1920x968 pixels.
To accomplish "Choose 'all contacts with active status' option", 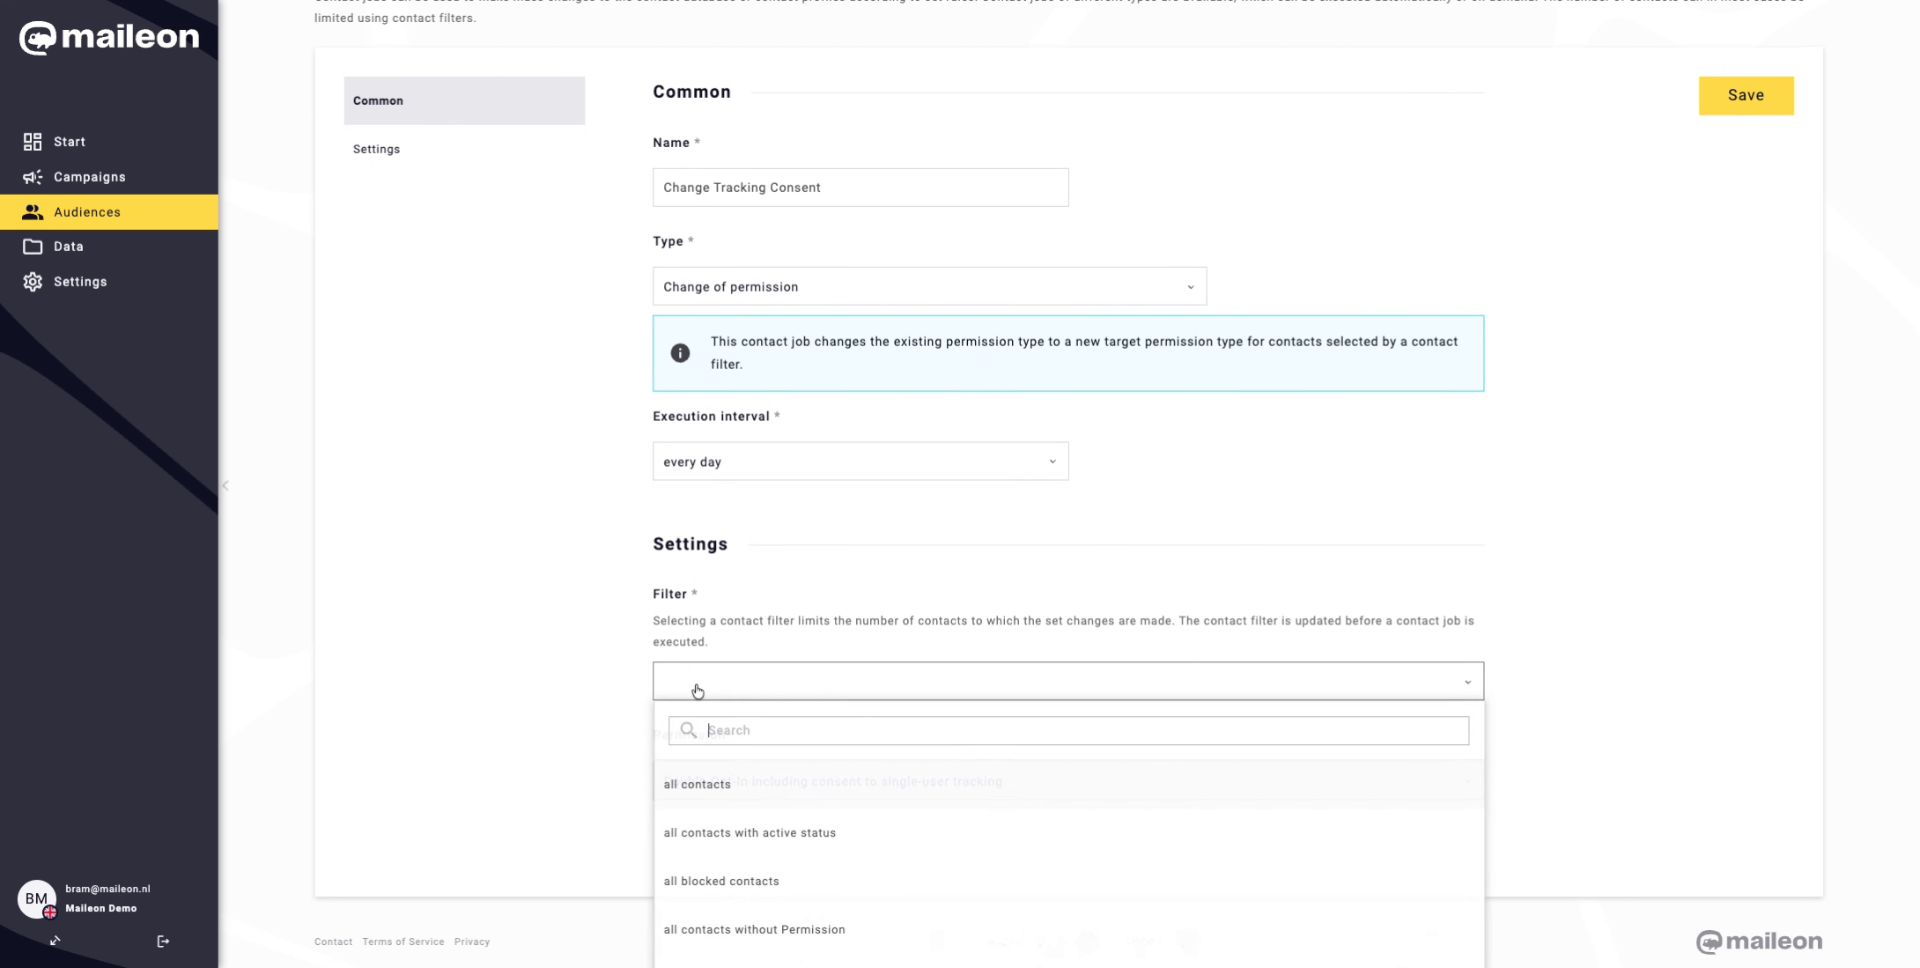I will (x=1068, y=833).
